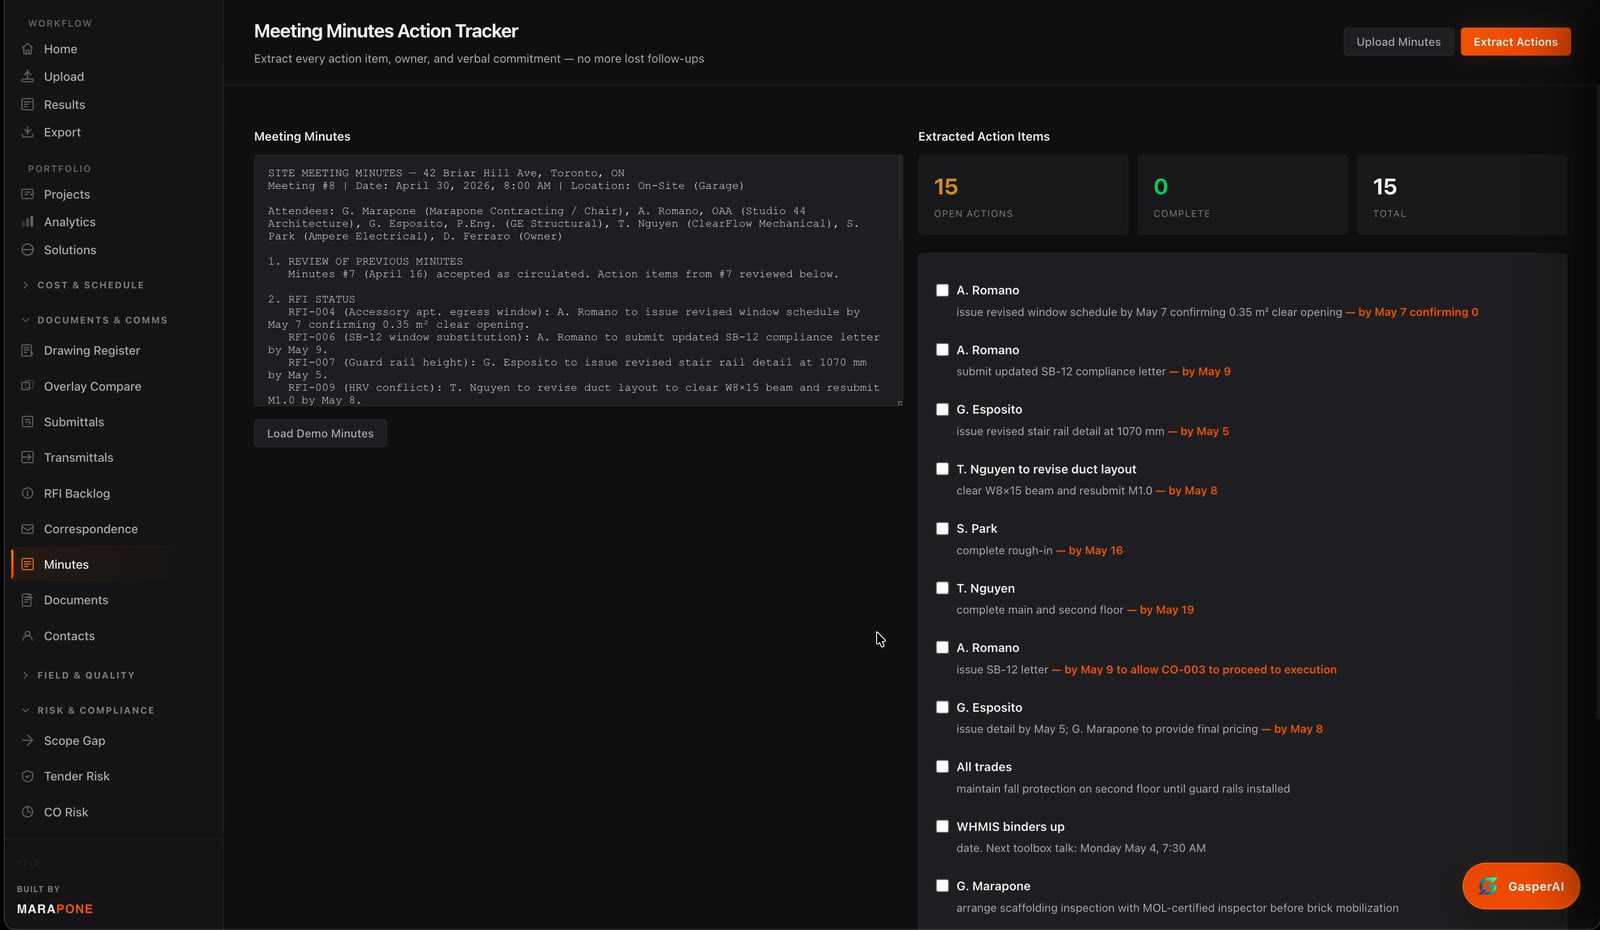Collapse the Risk & Compliance section

coord(96,710)
